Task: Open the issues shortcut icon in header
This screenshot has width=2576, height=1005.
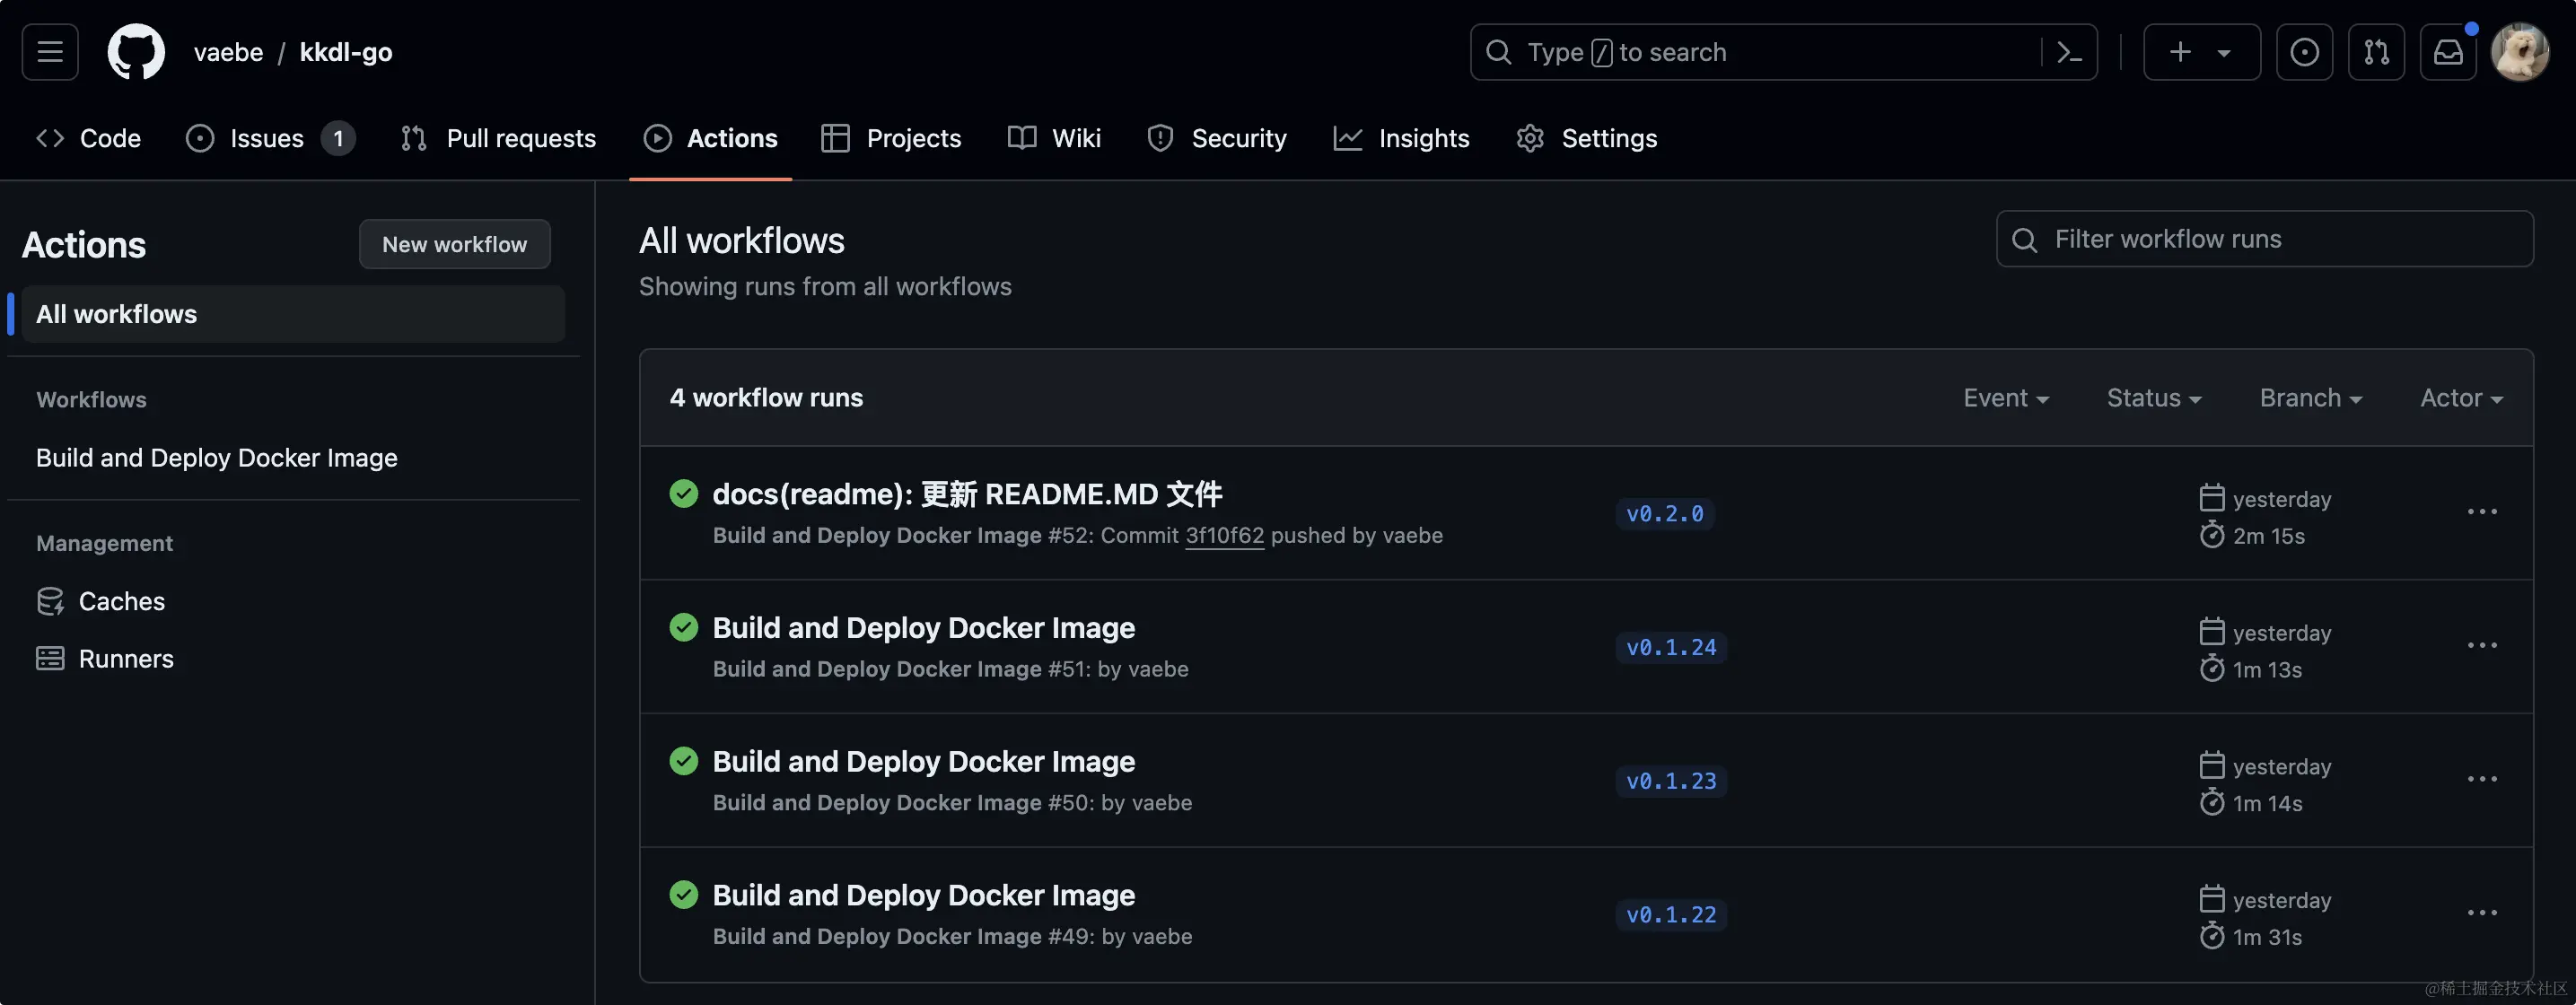Action: (2304, 52)
